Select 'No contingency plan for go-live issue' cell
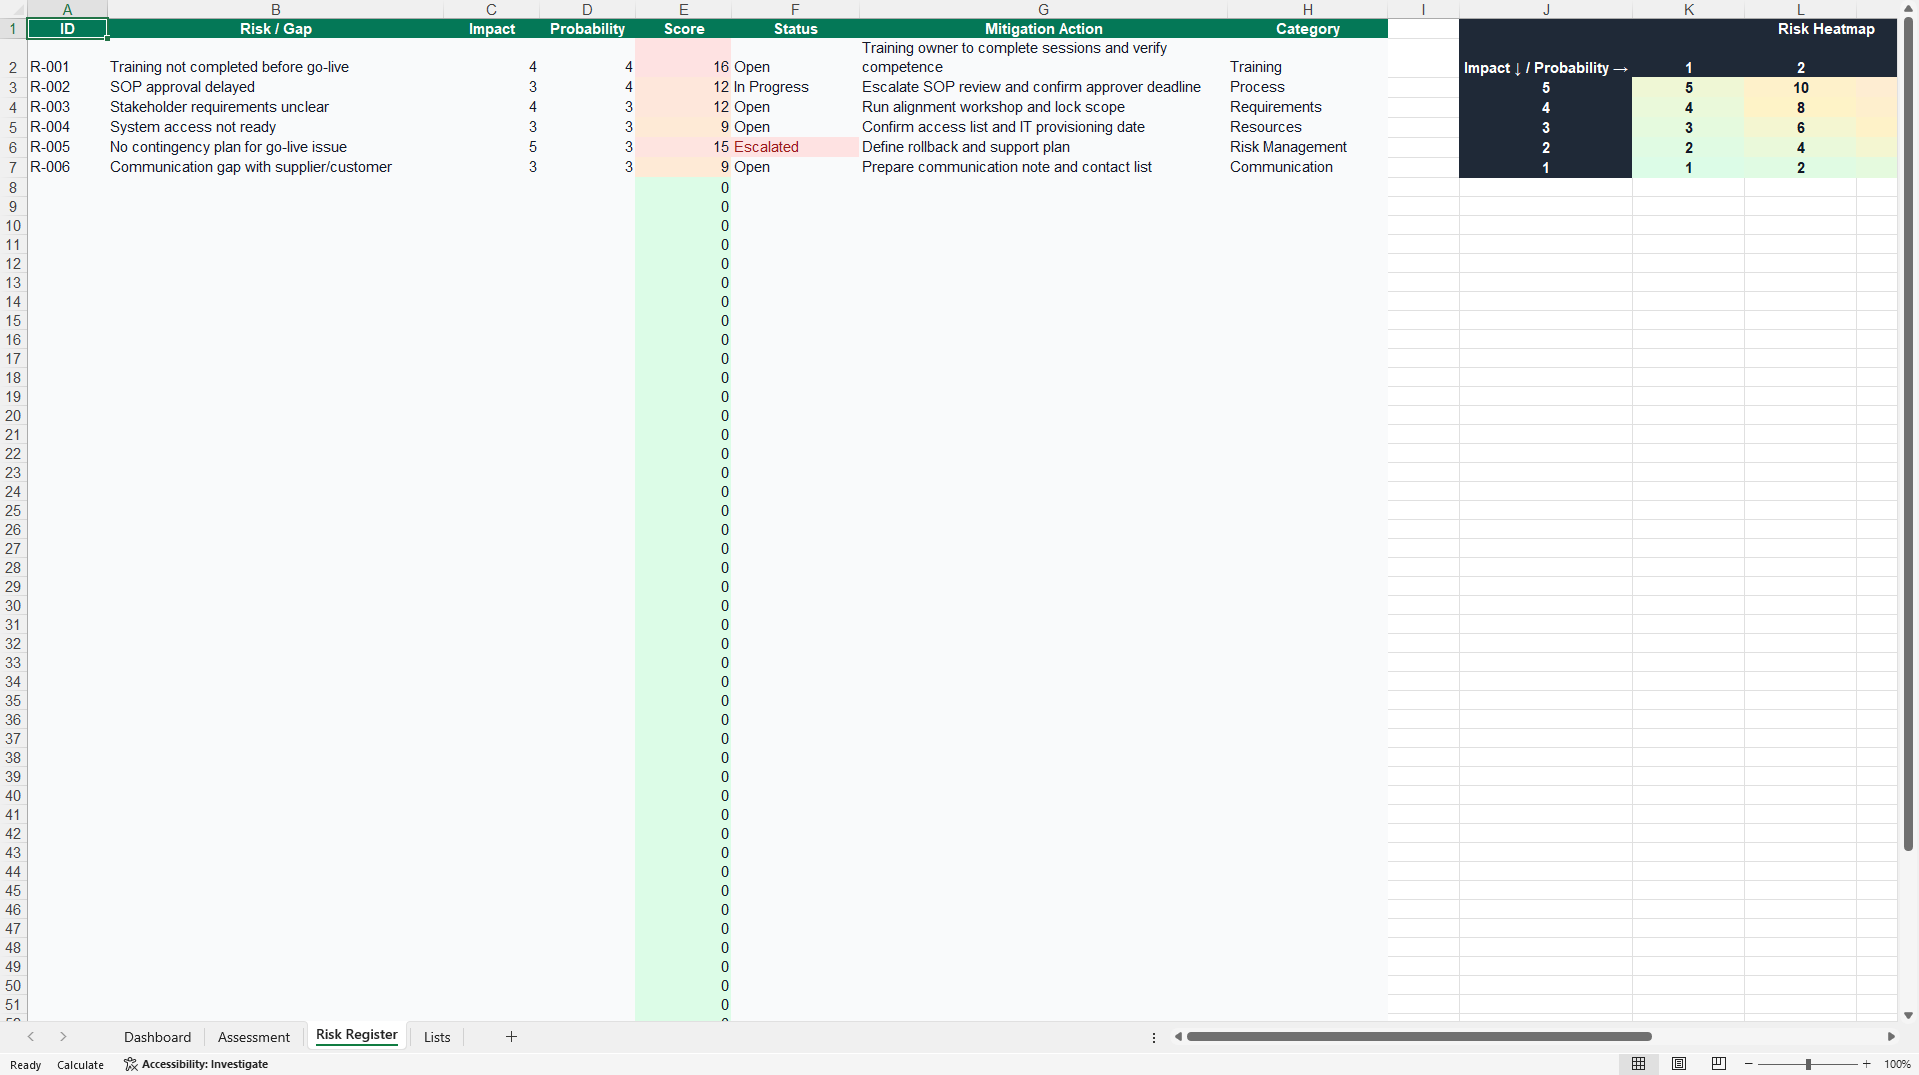The width and height of the screenshot is (1919, 1075). click(x=275, y=147)
